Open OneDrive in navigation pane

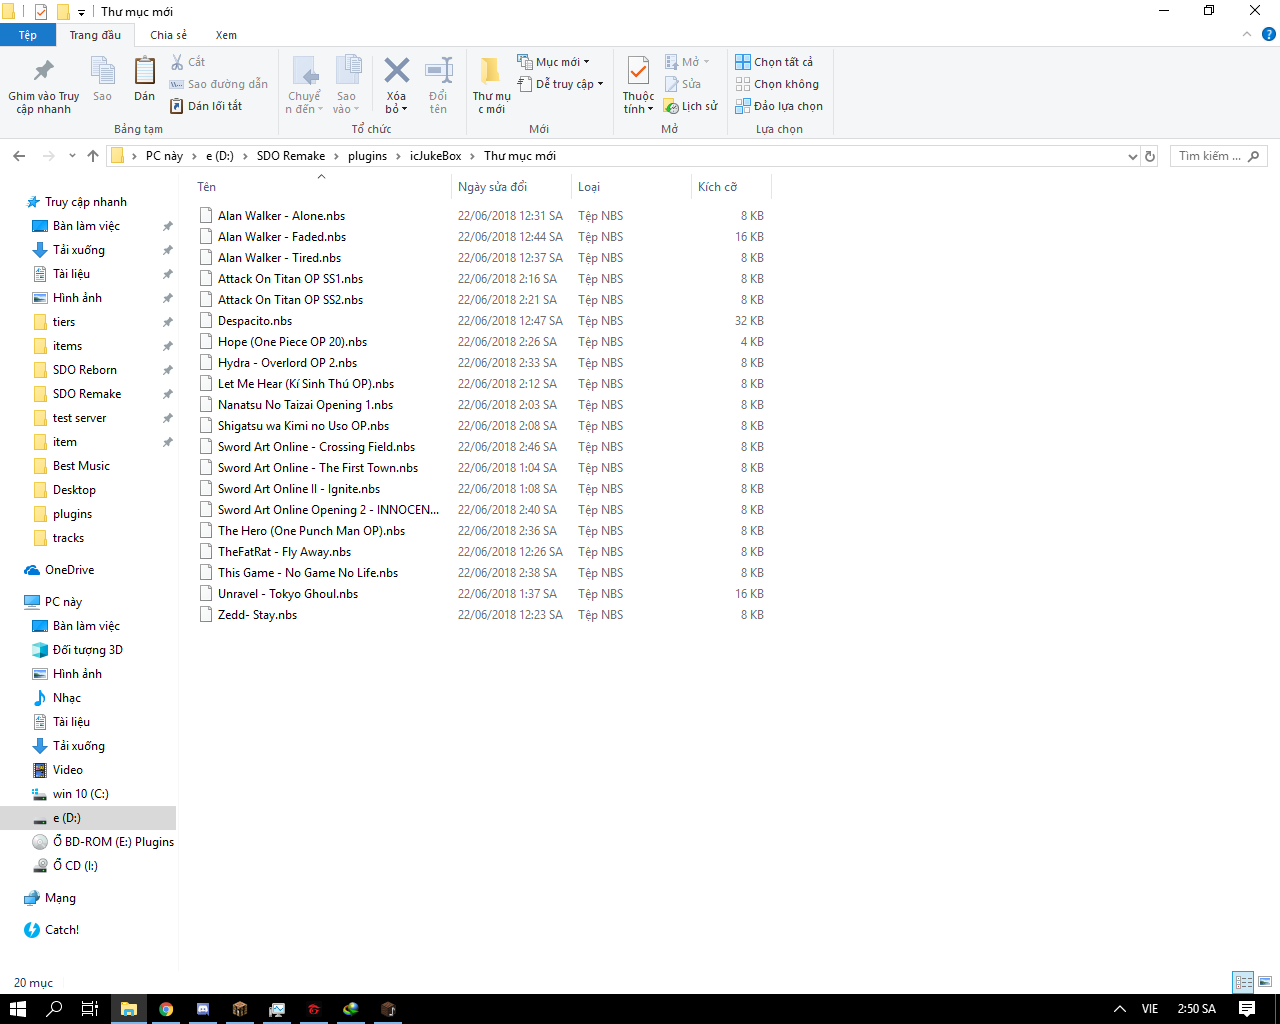pyautogui.click(x=69, y=570)
